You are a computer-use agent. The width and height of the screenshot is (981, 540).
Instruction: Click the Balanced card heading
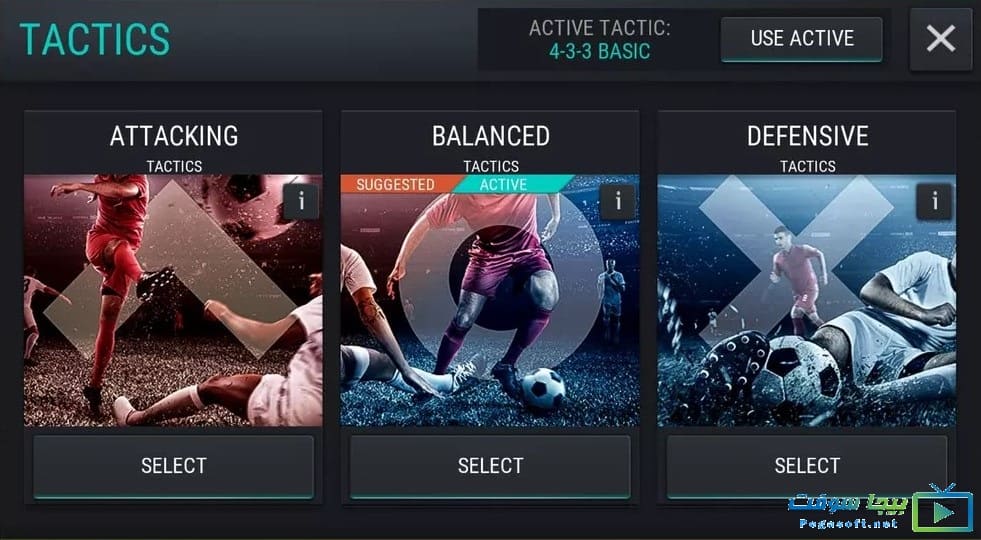pyautogui.click(x=490, y=136)
